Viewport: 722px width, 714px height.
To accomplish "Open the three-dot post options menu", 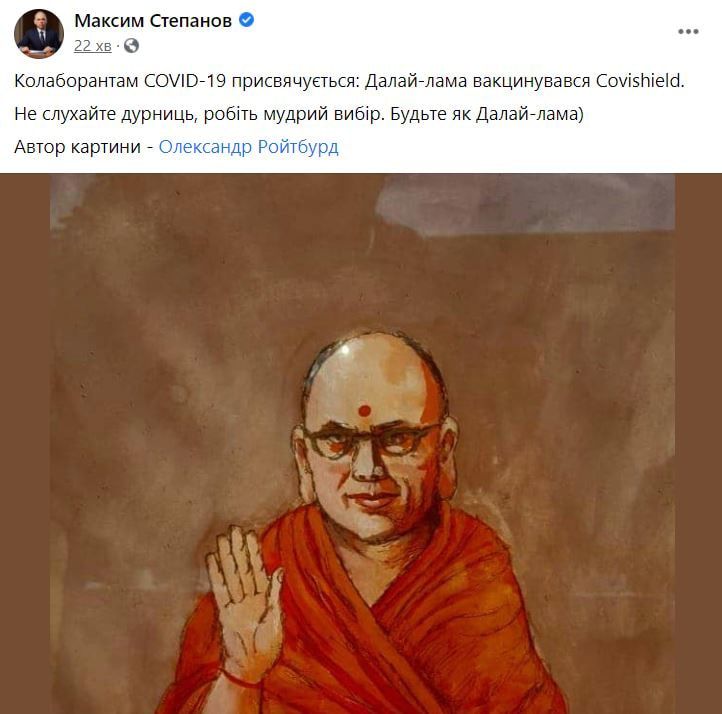I will click(688, 32).
